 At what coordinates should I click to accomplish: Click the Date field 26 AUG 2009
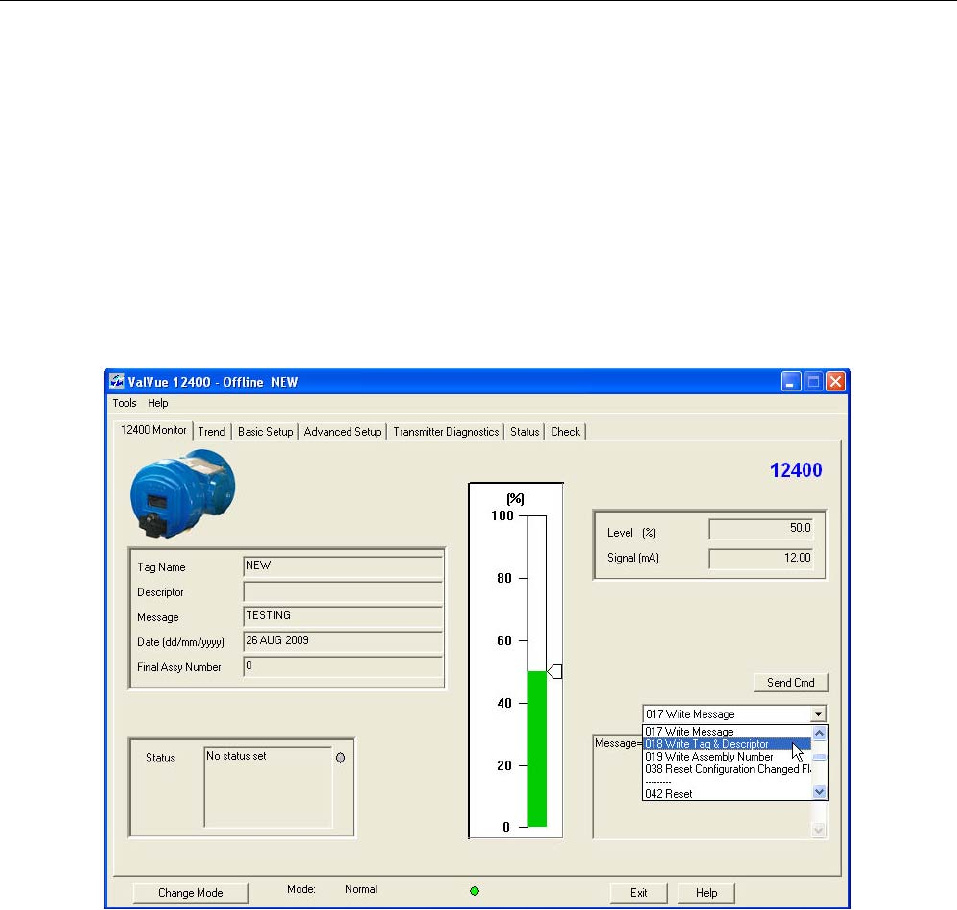343,641
